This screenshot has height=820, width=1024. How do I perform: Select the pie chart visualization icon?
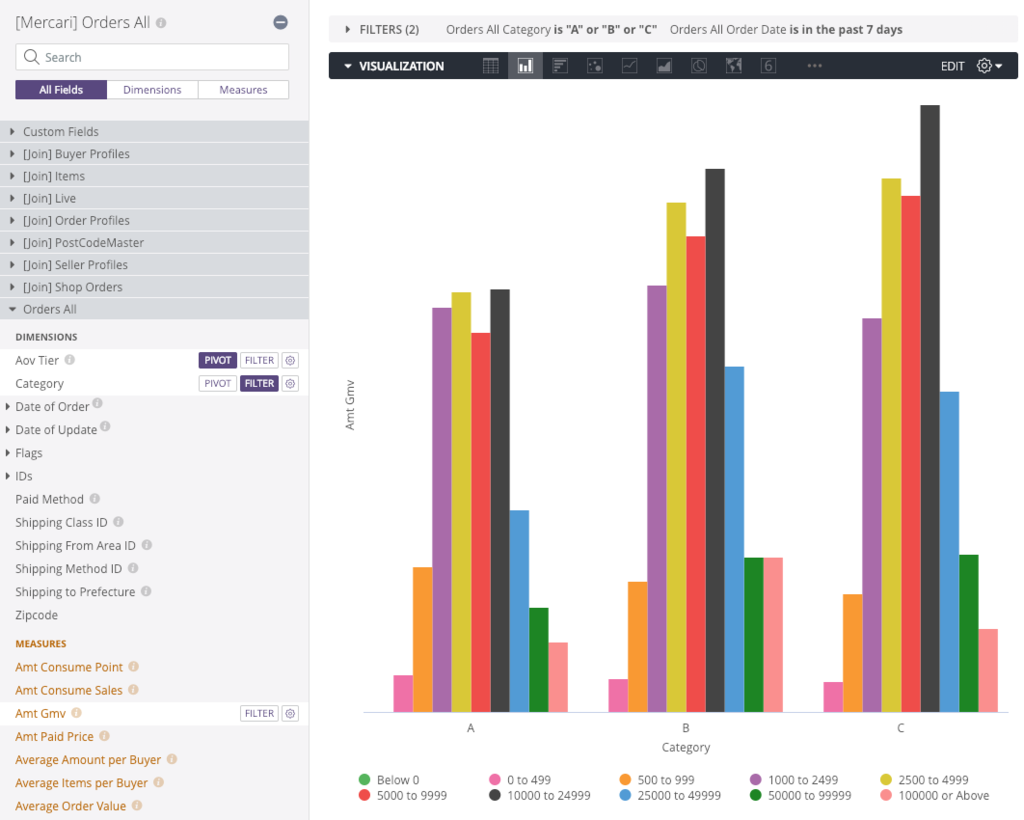click(x=699, y=66)
